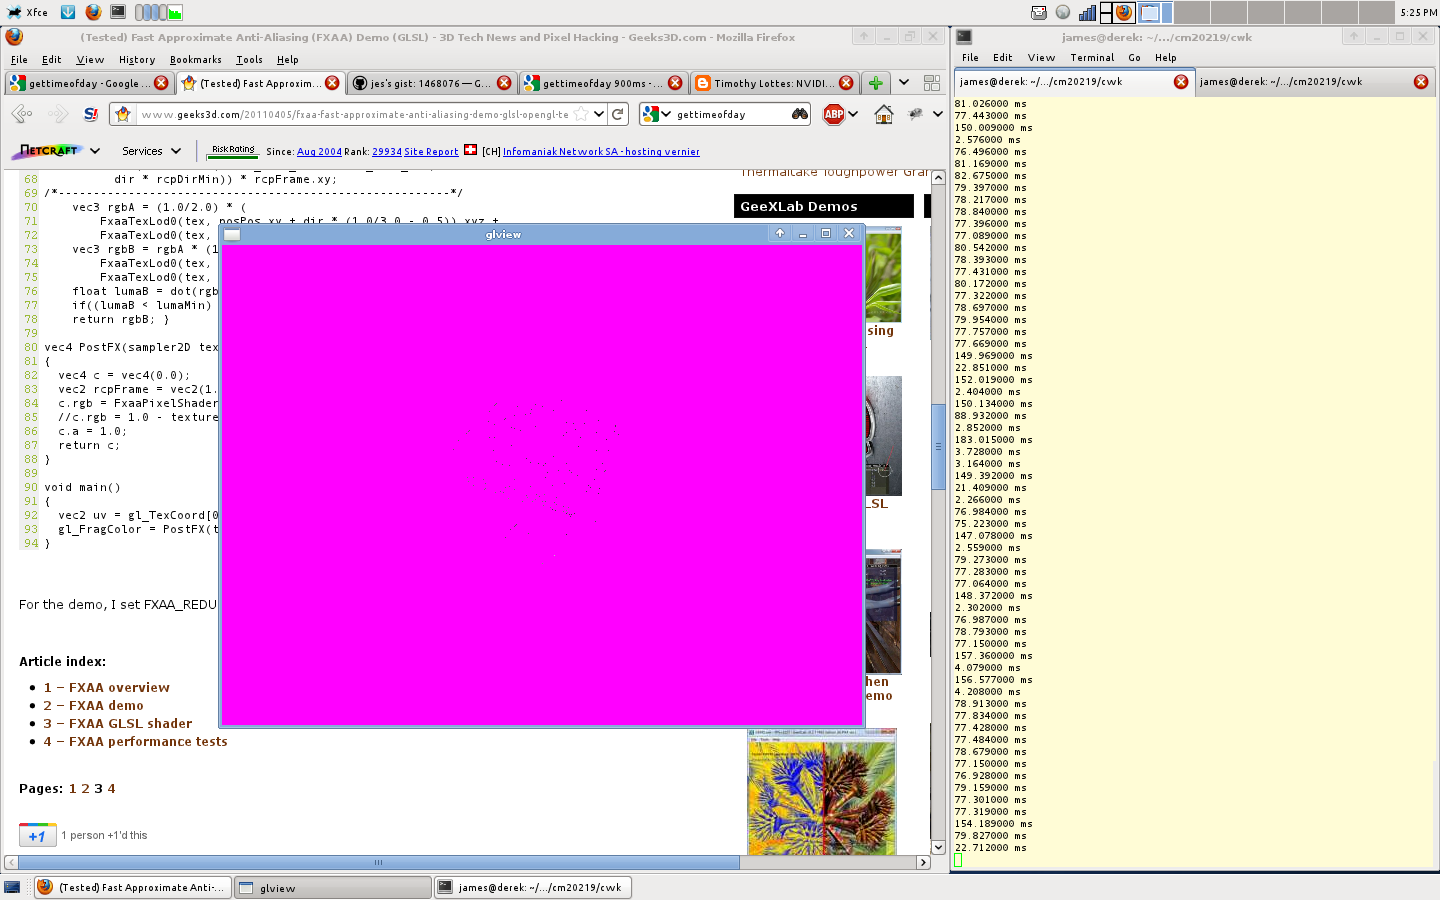Reload the page with the refresh icon
The height and width of the screenshot is (900, 1440).
tap(618, 114)
